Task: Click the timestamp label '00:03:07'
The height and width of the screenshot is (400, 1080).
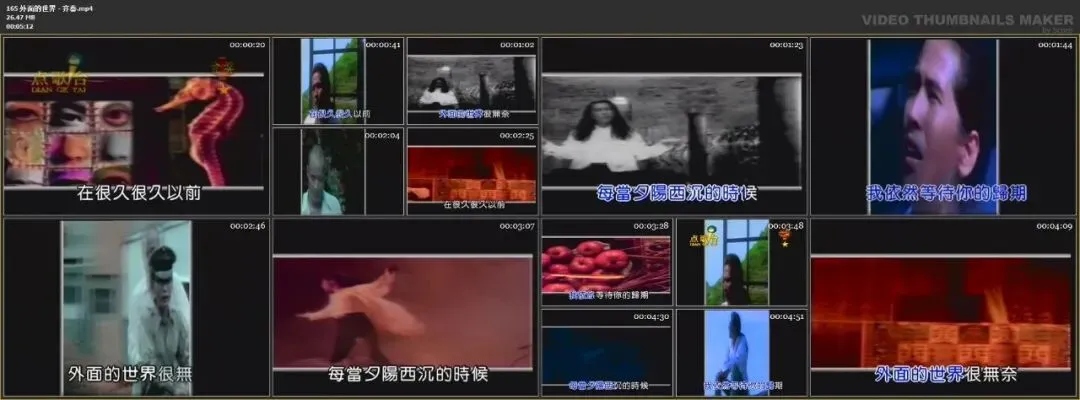Action: 517,226
